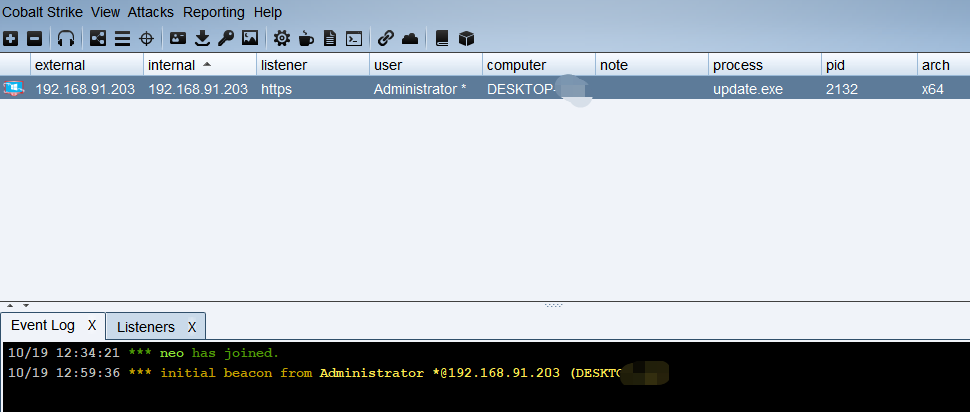Screen dimensions: 970x412
Task: Click the coffee cup Java applet icon
Action: (x=306, y=39)
